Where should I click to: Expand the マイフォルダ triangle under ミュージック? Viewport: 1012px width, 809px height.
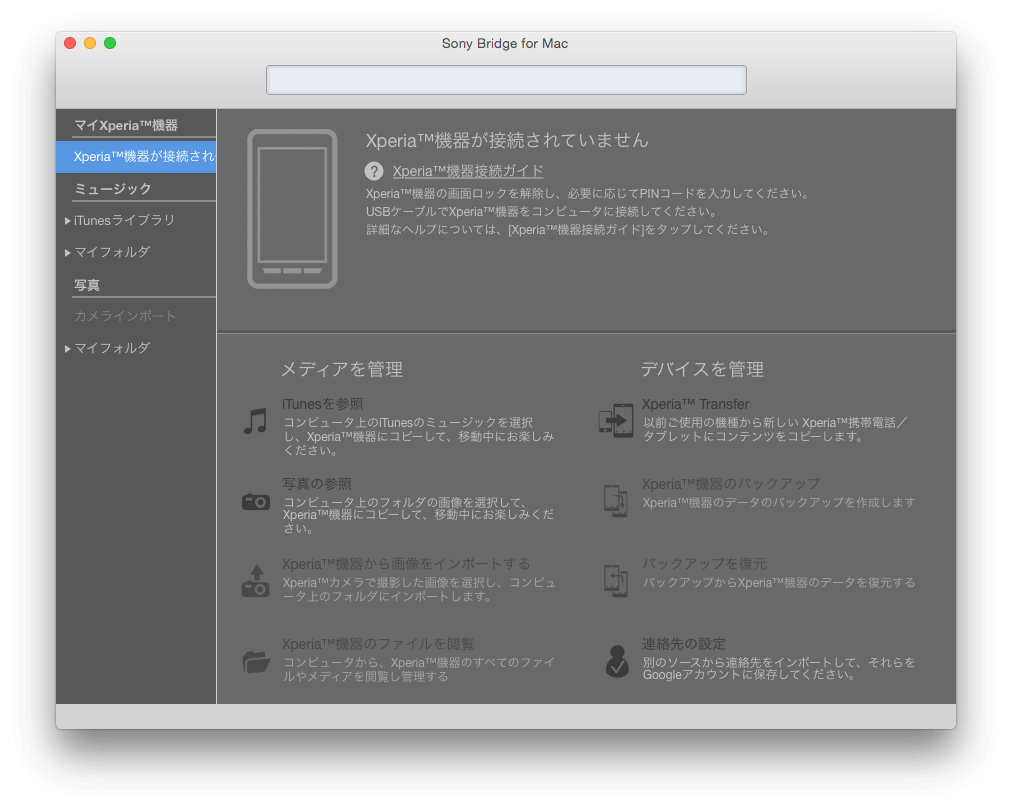pos(68,252)
